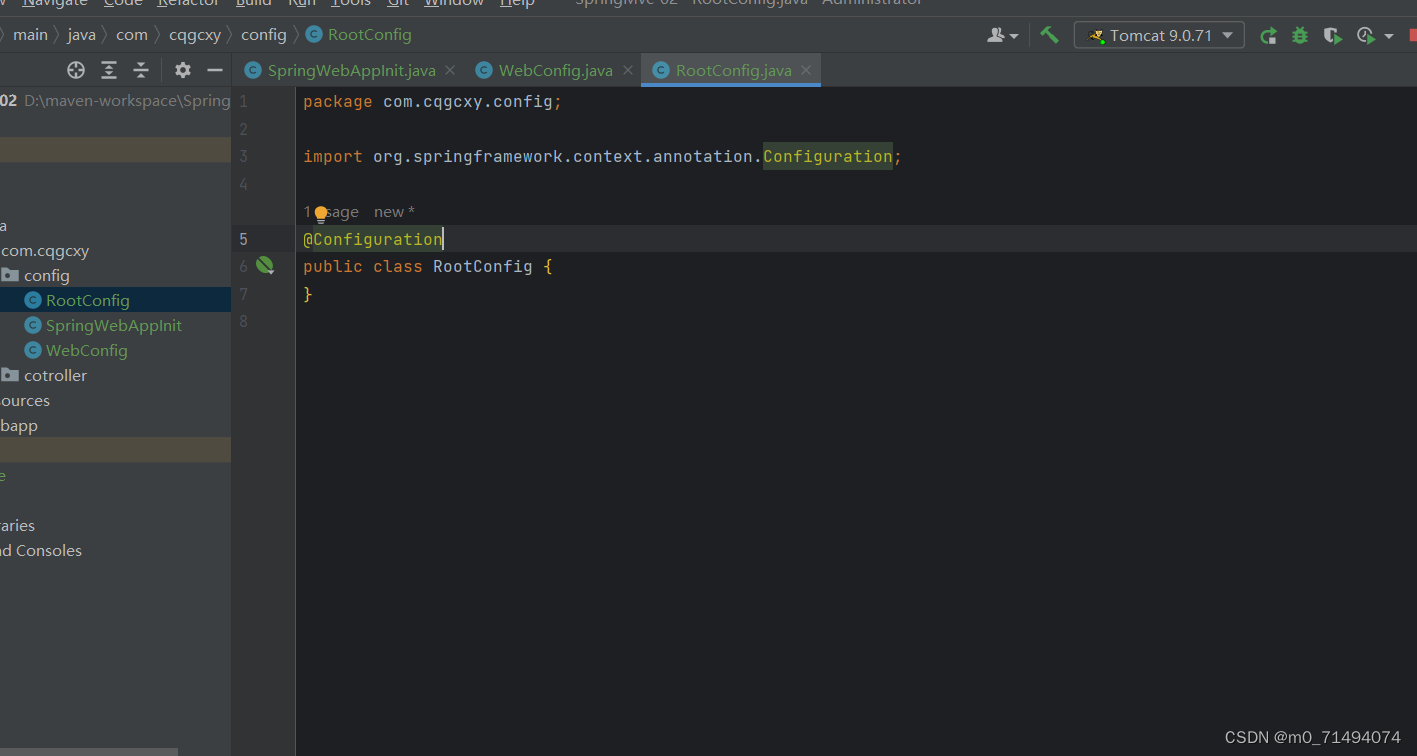Click the 'cqgcxy' breadcrumb
This screenshot has width=1417, height=756.
click(x=195, y=34)
